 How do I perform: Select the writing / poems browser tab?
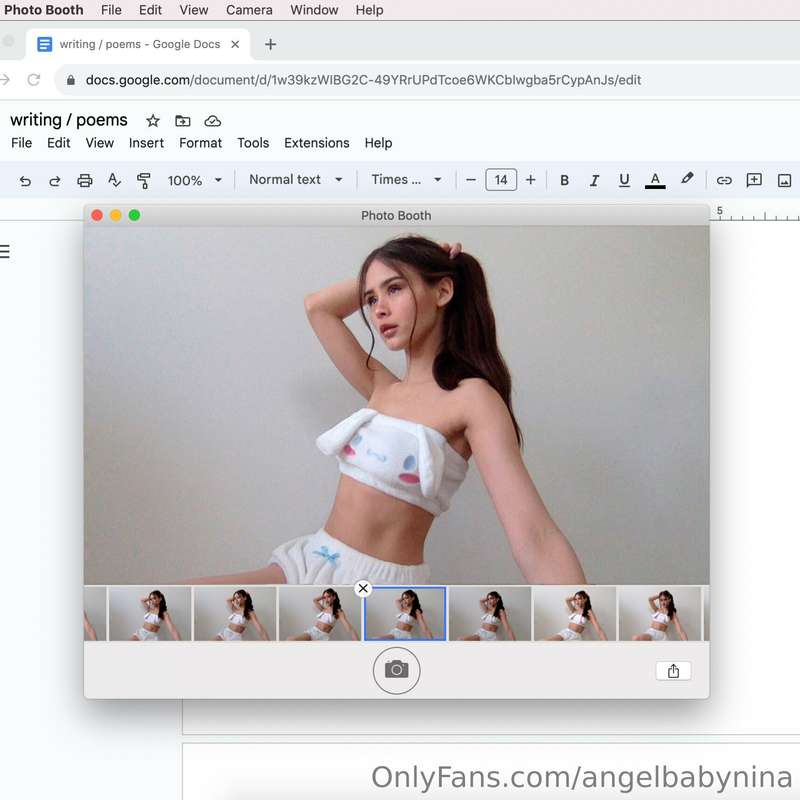tap(138, 44)
